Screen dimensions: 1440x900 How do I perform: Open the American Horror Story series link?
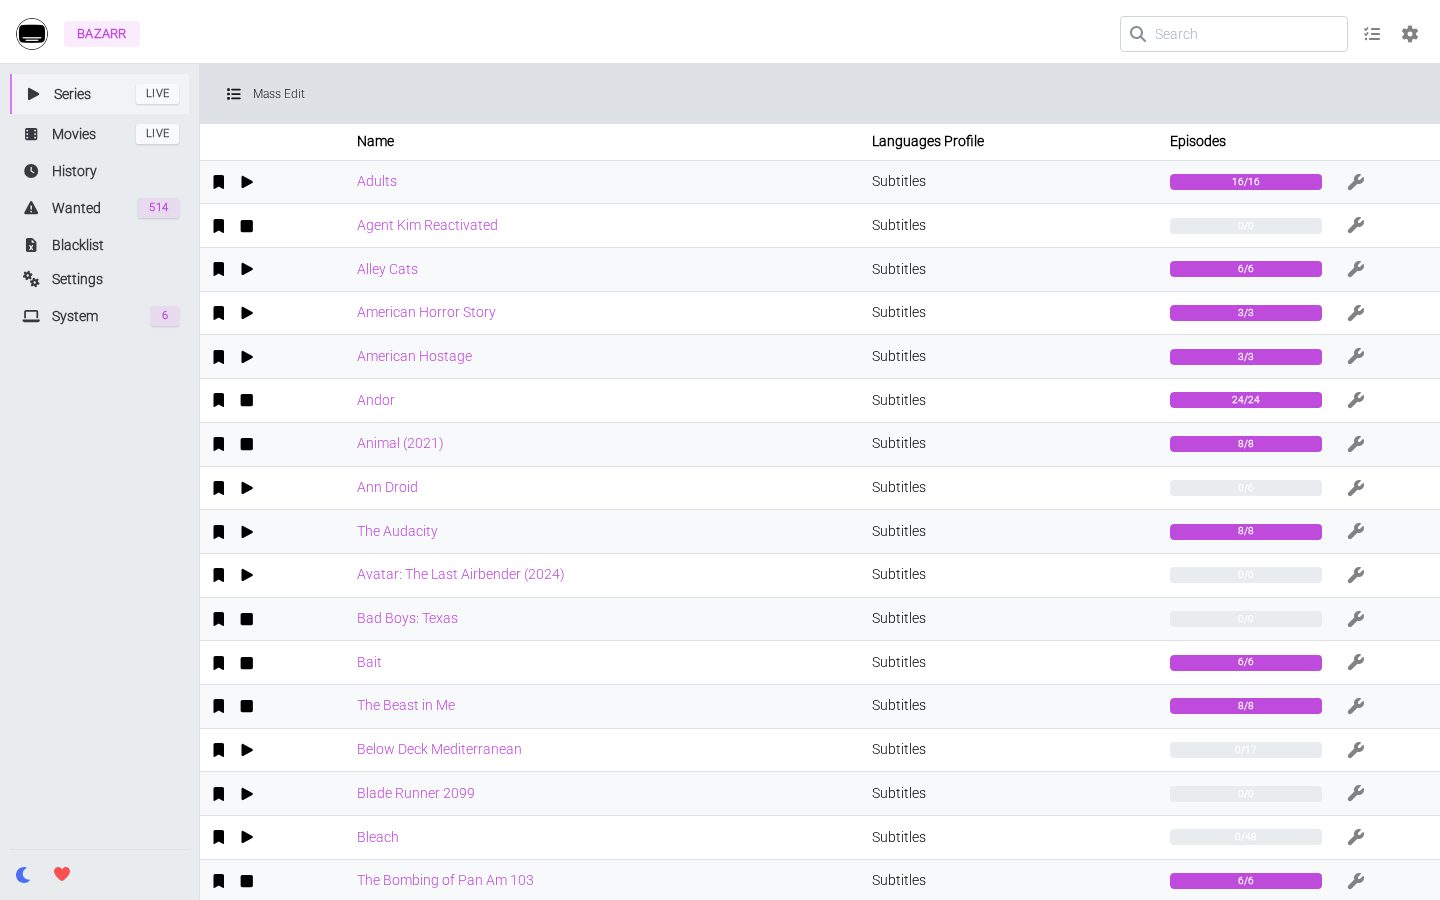[426, 312]
